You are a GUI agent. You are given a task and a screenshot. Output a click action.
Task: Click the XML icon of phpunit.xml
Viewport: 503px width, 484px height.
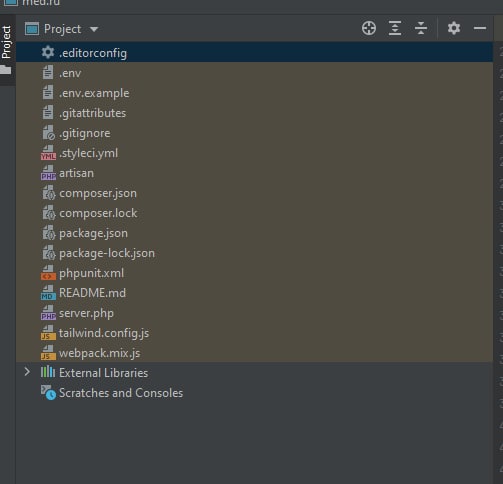48,273
